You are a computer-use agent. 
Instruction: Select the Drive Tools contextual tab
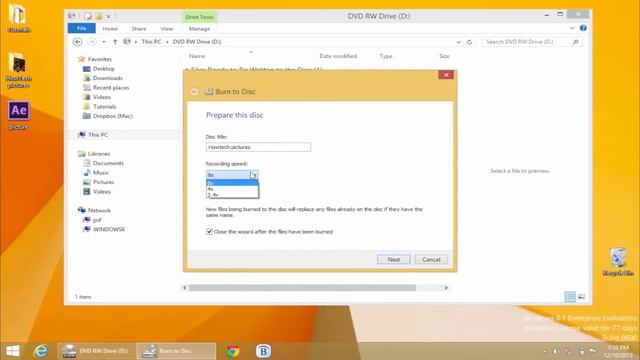(199, 17)
